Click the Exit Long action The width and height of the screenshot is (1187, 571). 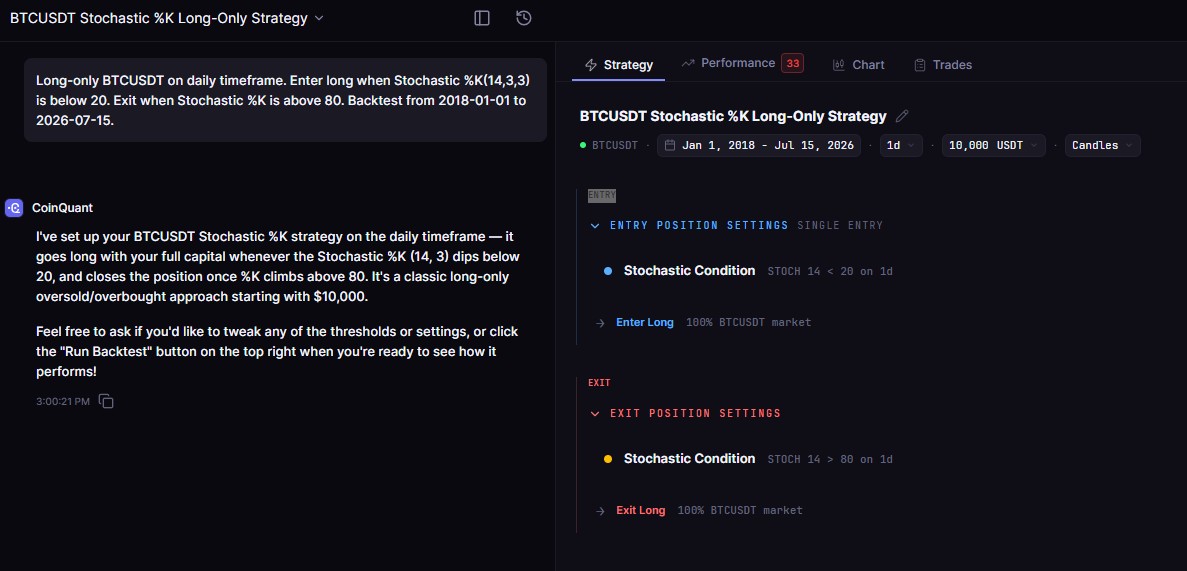[640, 510]
